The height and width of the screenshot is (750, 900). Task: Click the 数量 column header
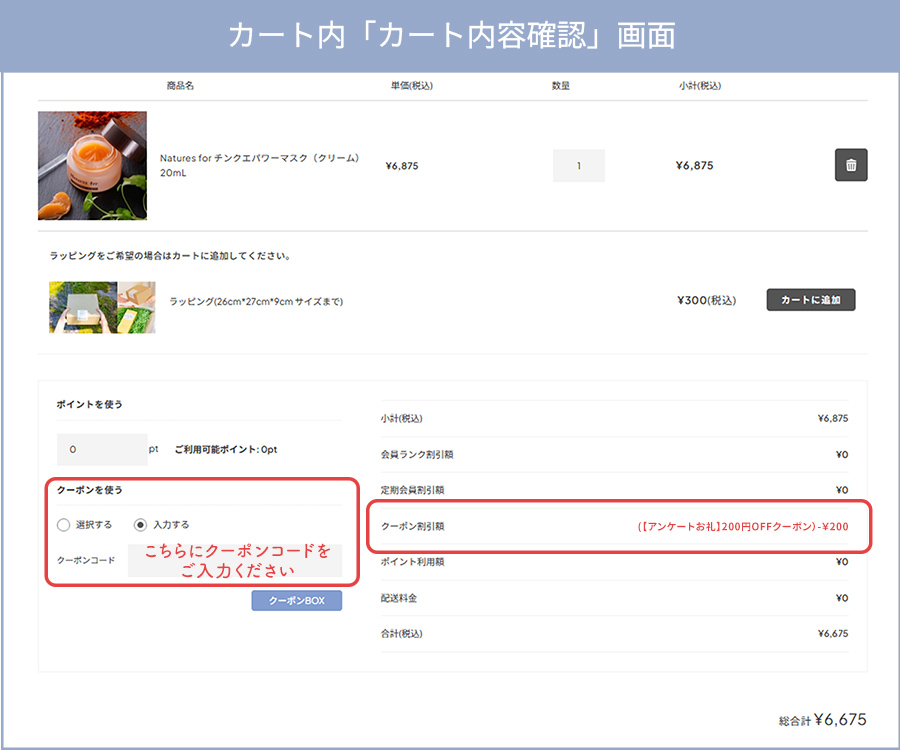(561, 86)
